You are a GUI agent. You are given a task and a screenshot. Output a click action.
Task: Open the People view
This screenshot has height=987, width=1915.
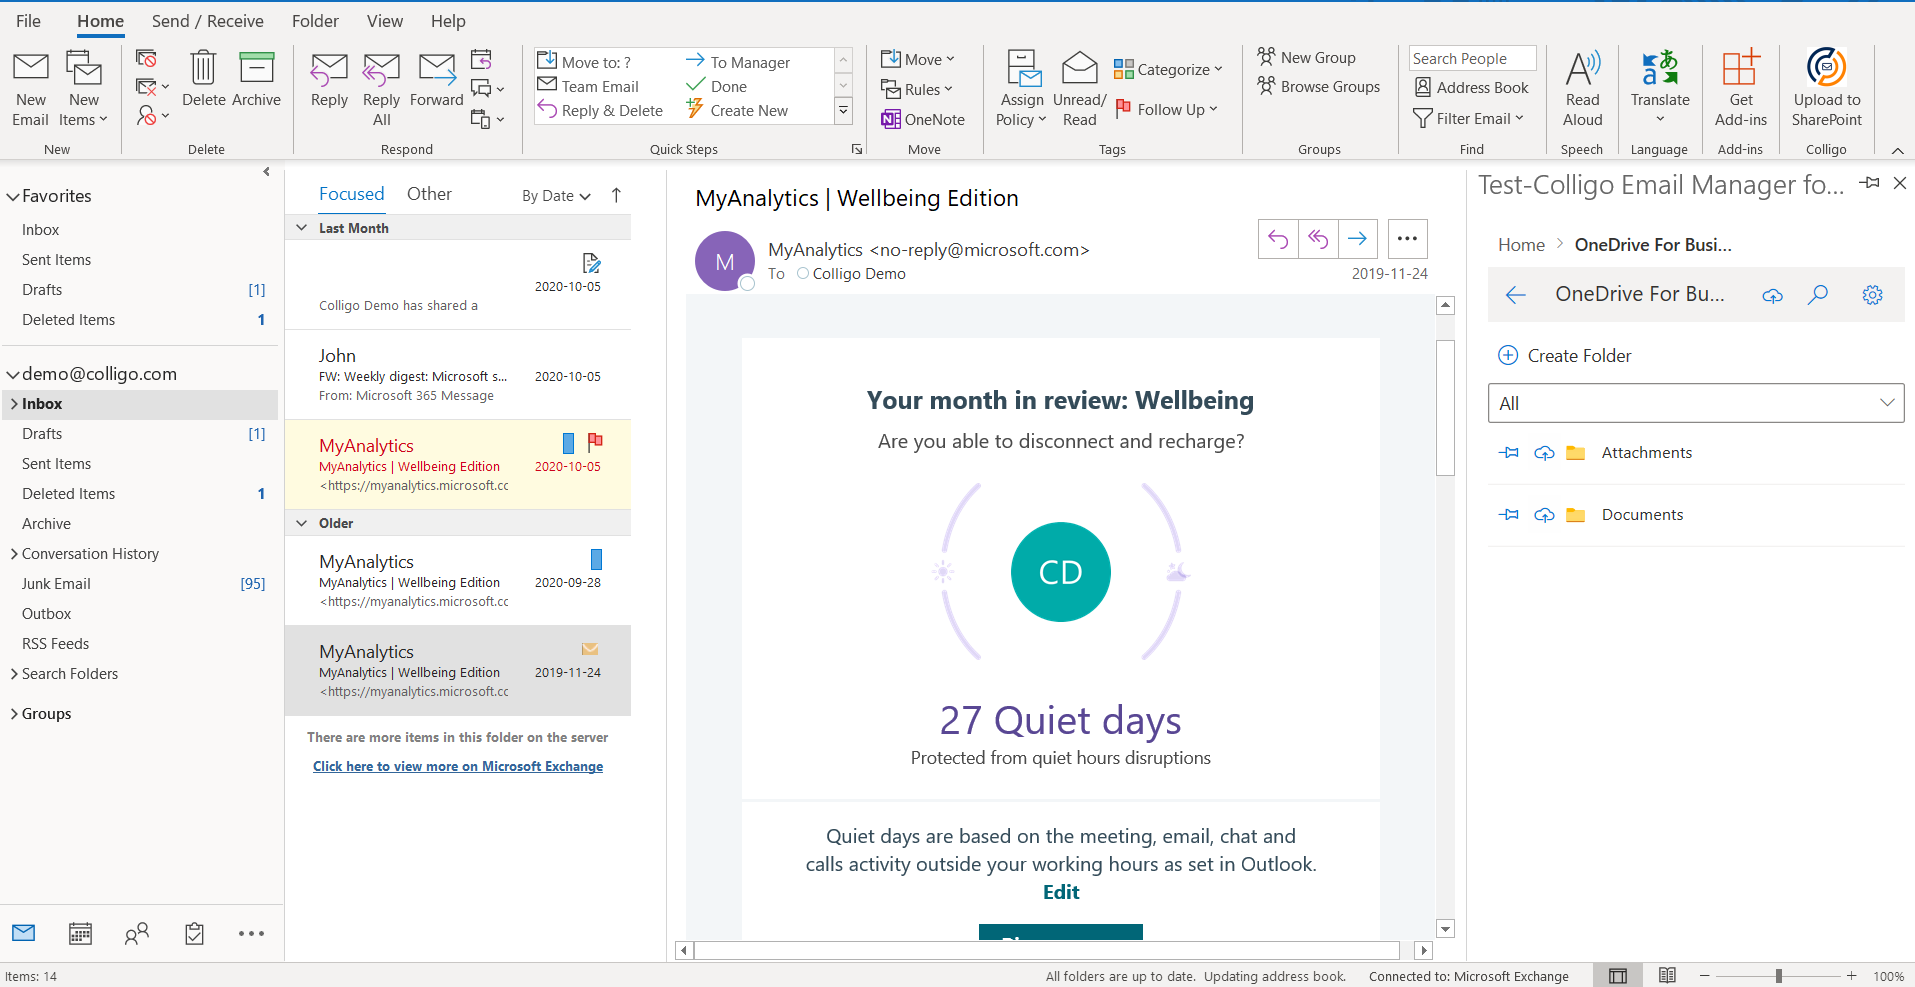(137, 933)
